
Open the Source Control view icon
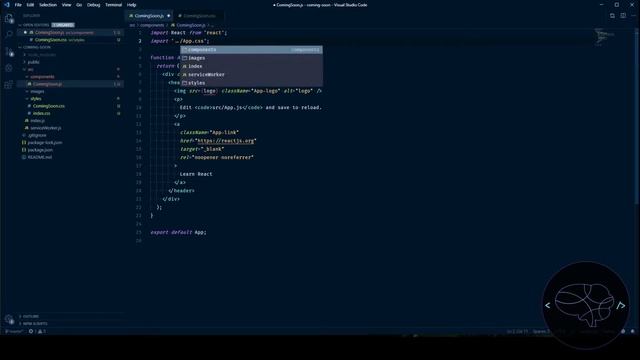9,51
